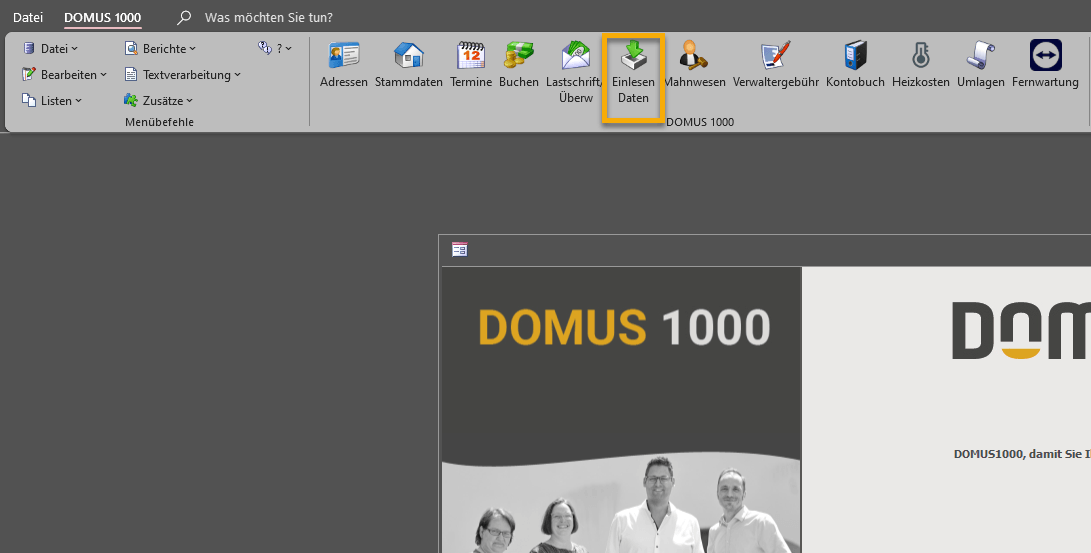Open the help question mark dropdown
This screenshot has height=553, width=1091.
click(x=275, y=48)
